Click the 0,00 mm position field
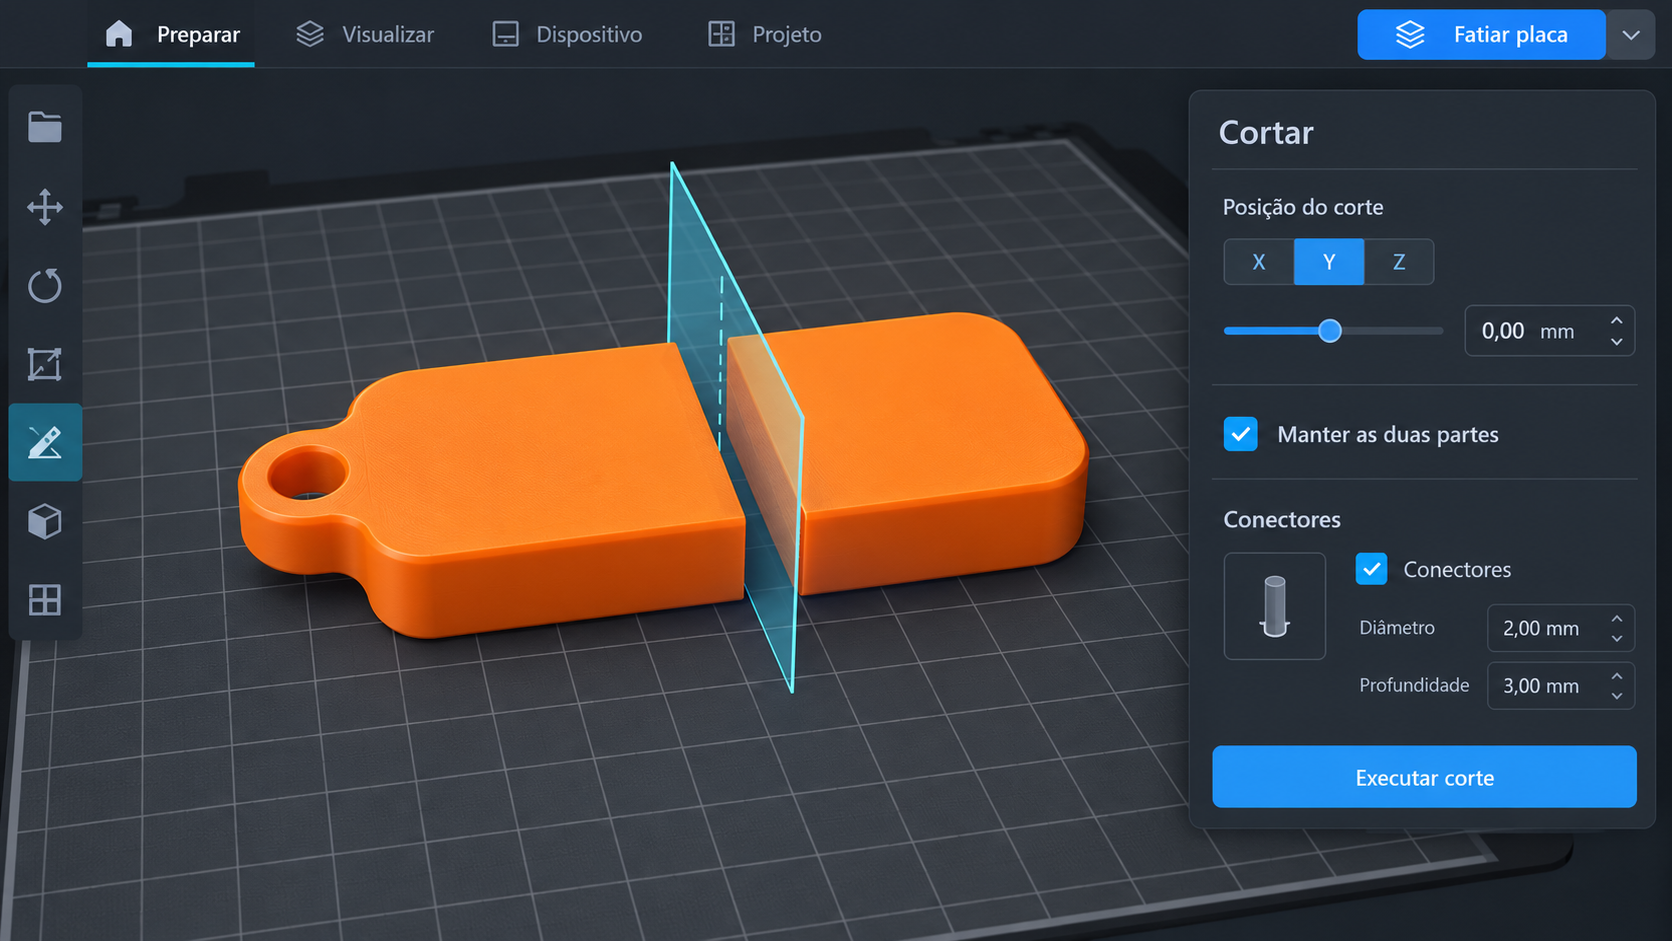 [x=1550, y=331]
